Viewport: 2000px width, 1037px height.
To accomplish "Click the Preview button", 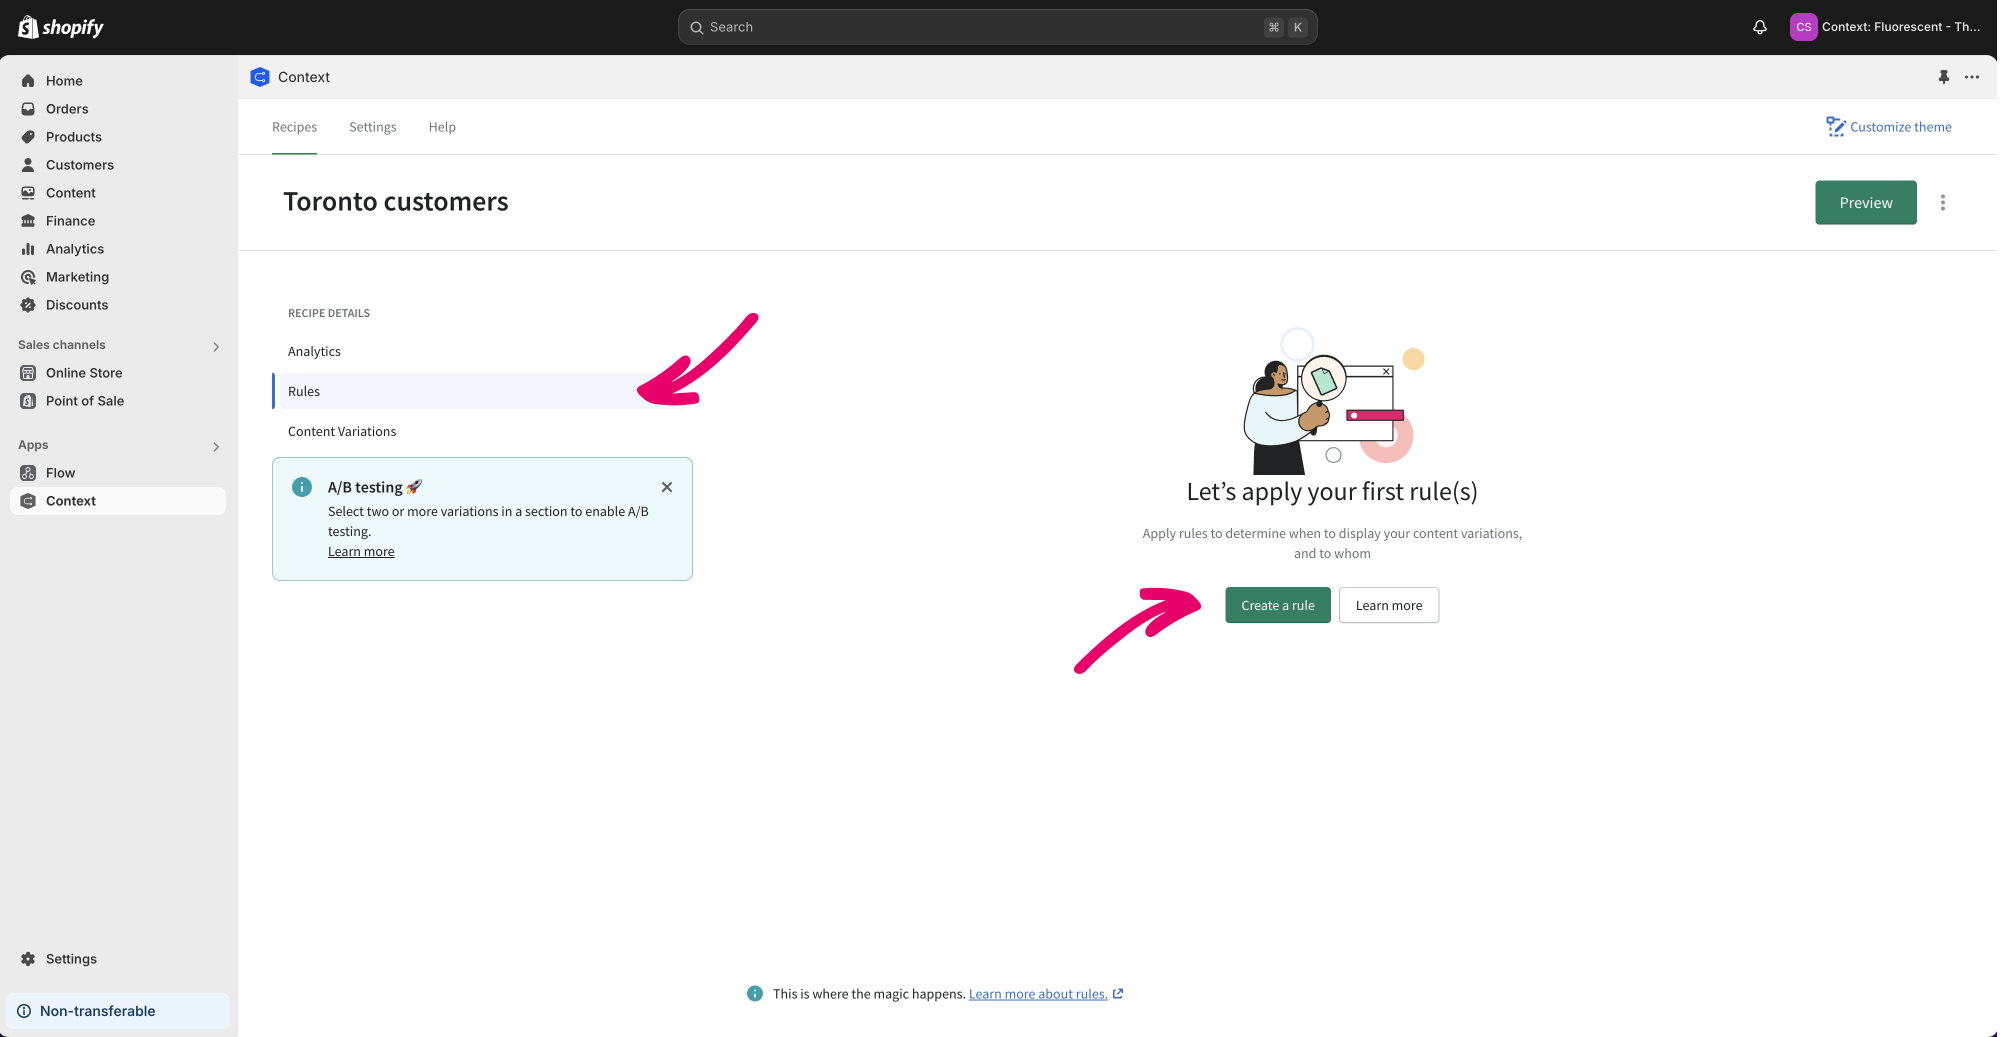I will point(1865,203).
